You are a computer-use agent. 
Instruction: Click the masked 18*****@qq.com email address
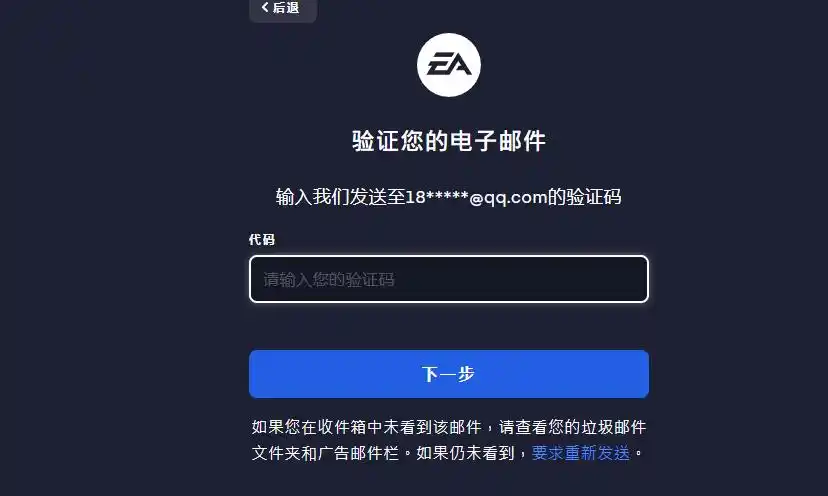476,197
